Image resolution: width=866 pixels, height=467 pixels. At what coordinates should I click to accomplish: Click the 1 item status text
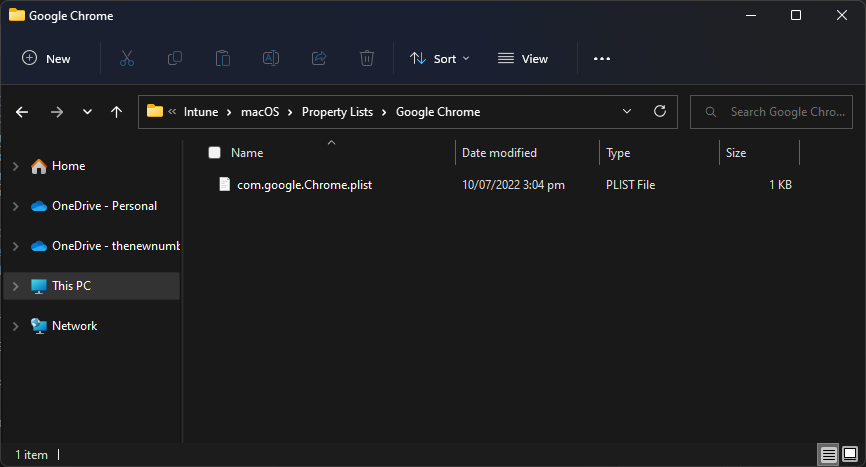[x=31, y=455]
